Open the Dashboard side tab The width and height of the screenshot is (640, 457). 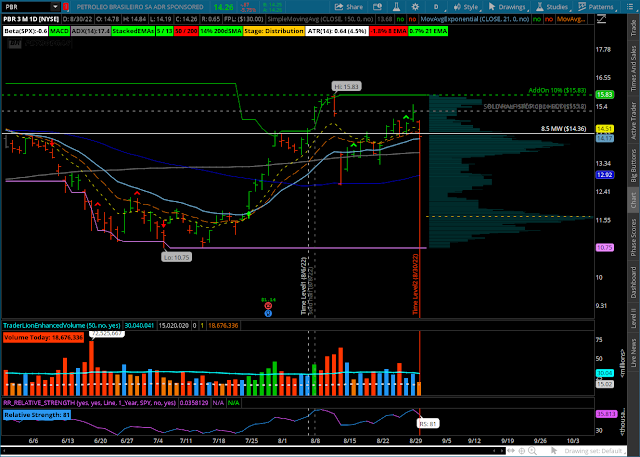tap(633, 282)
